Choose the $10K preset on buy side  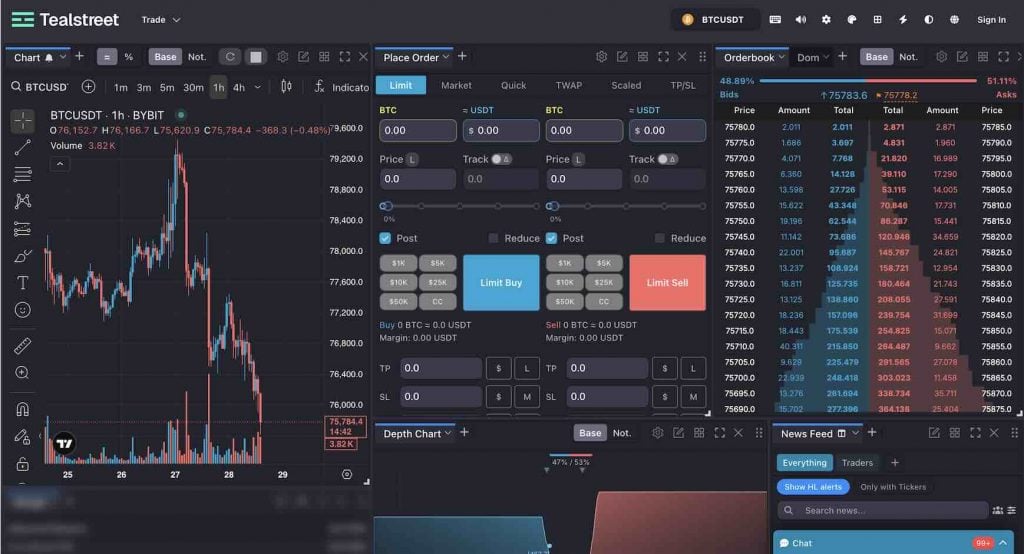pyautogui.click(x=398, y=282)
